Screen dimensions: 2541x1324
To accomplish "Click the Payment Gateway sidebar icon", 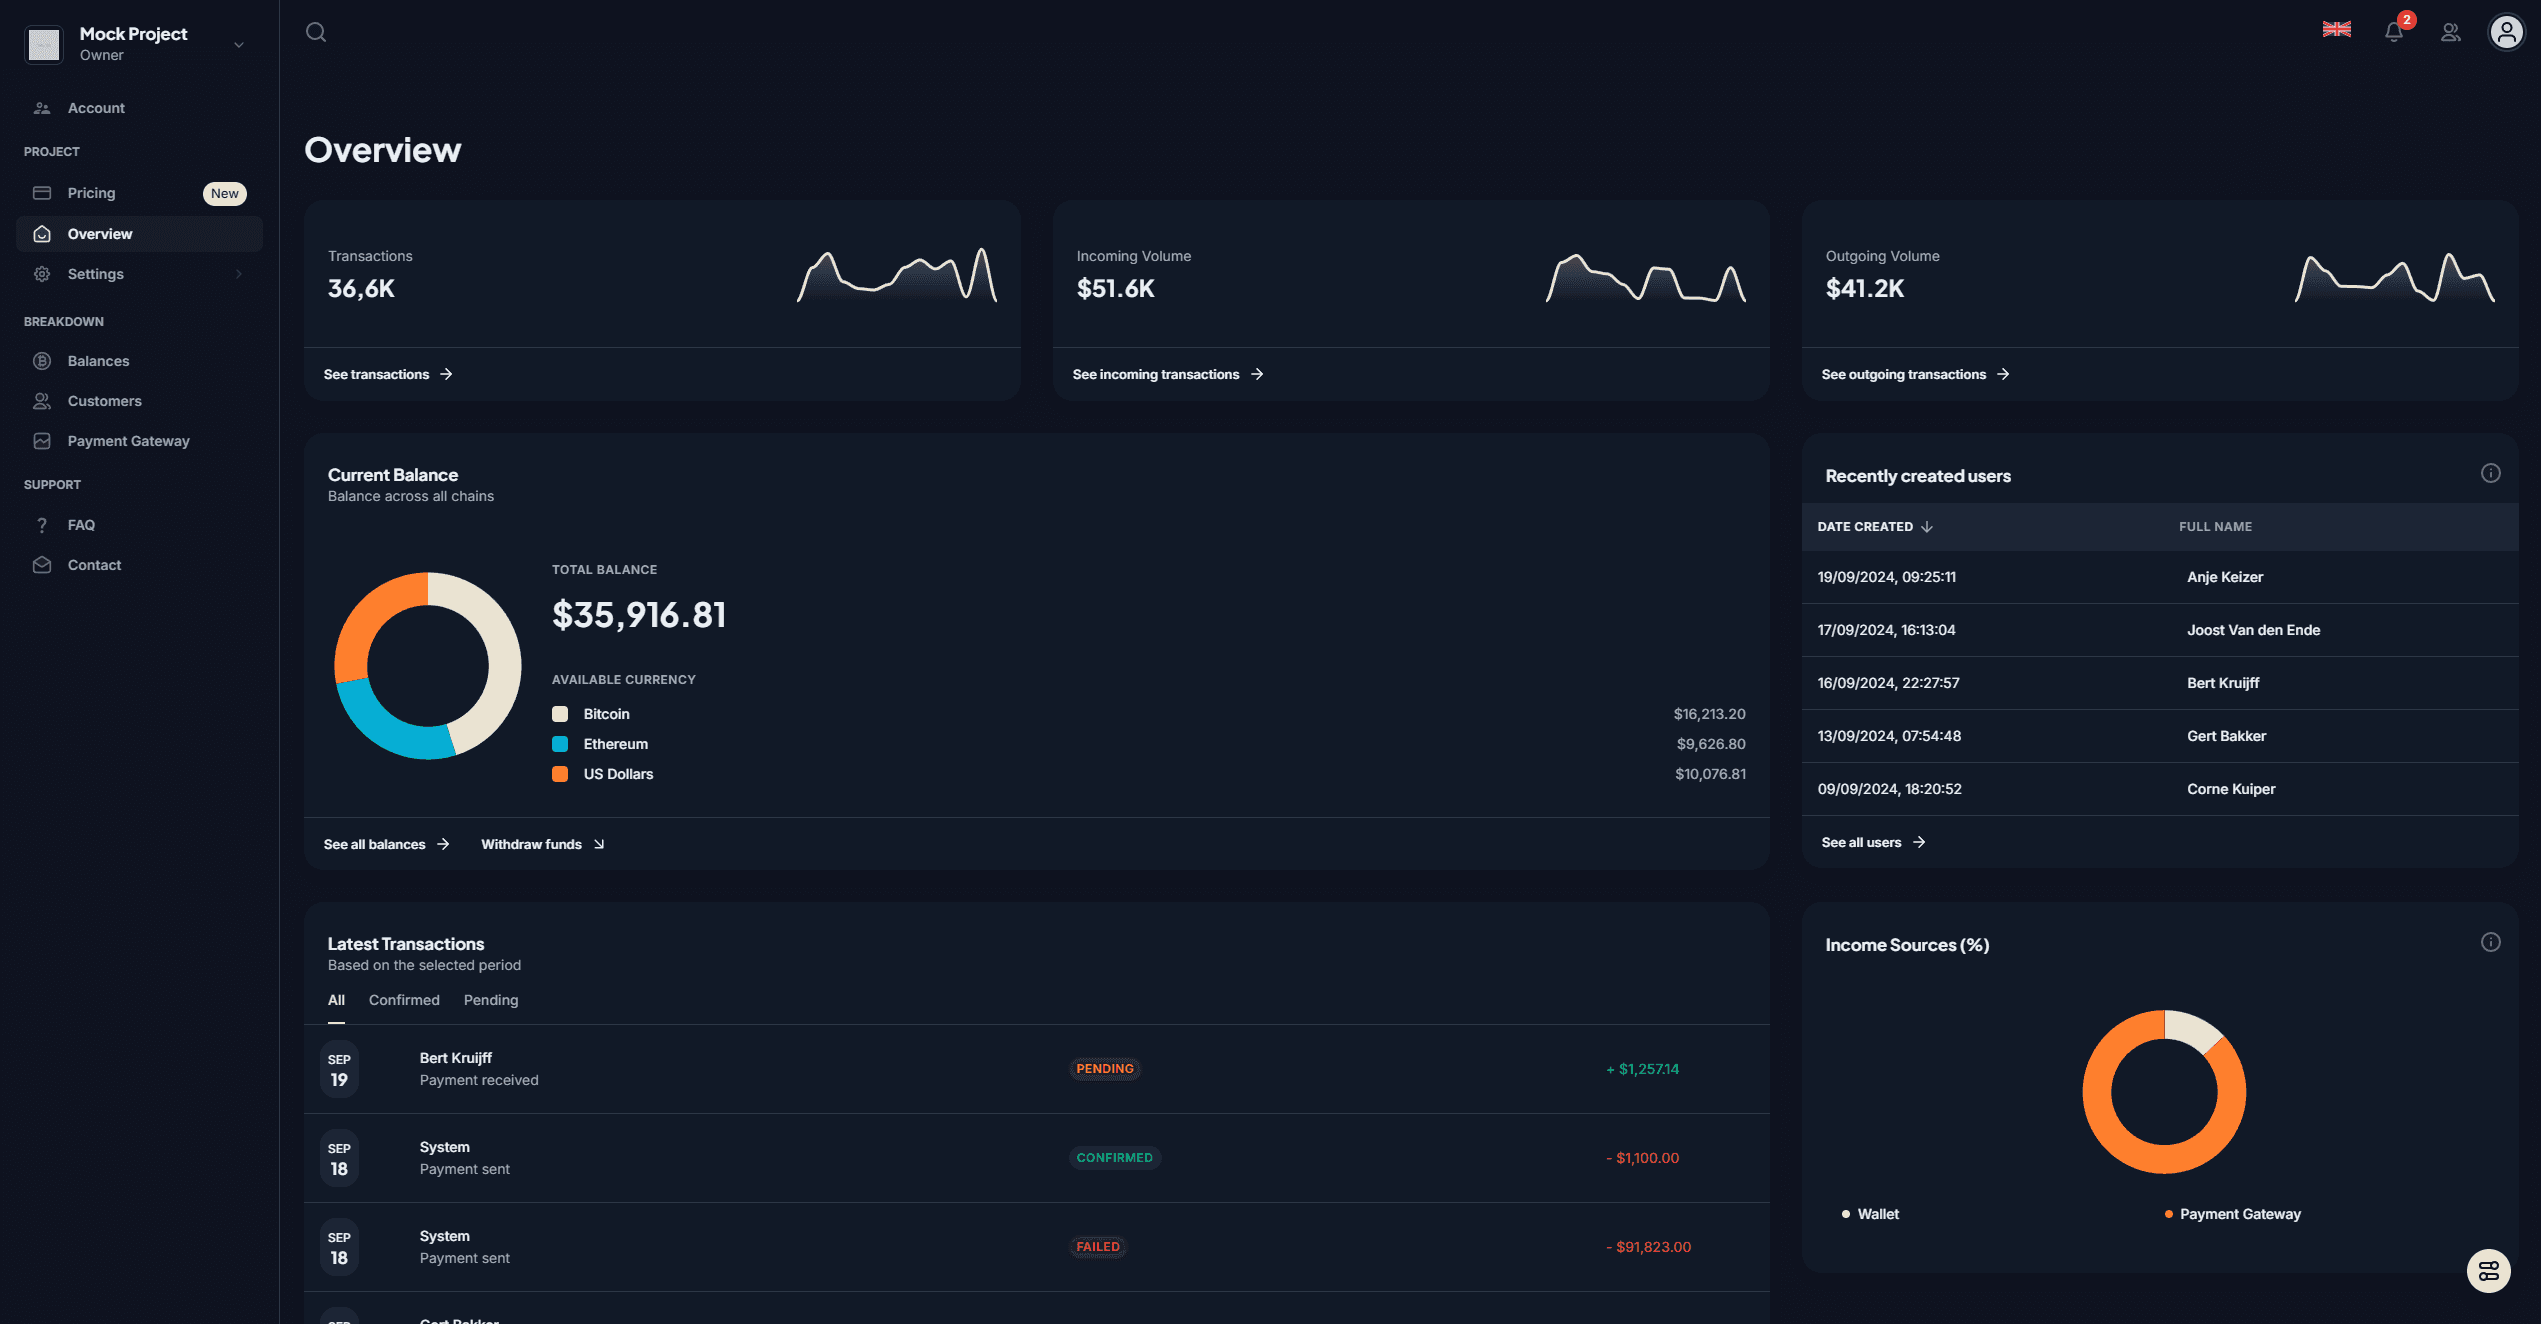I will click(42, 441).
